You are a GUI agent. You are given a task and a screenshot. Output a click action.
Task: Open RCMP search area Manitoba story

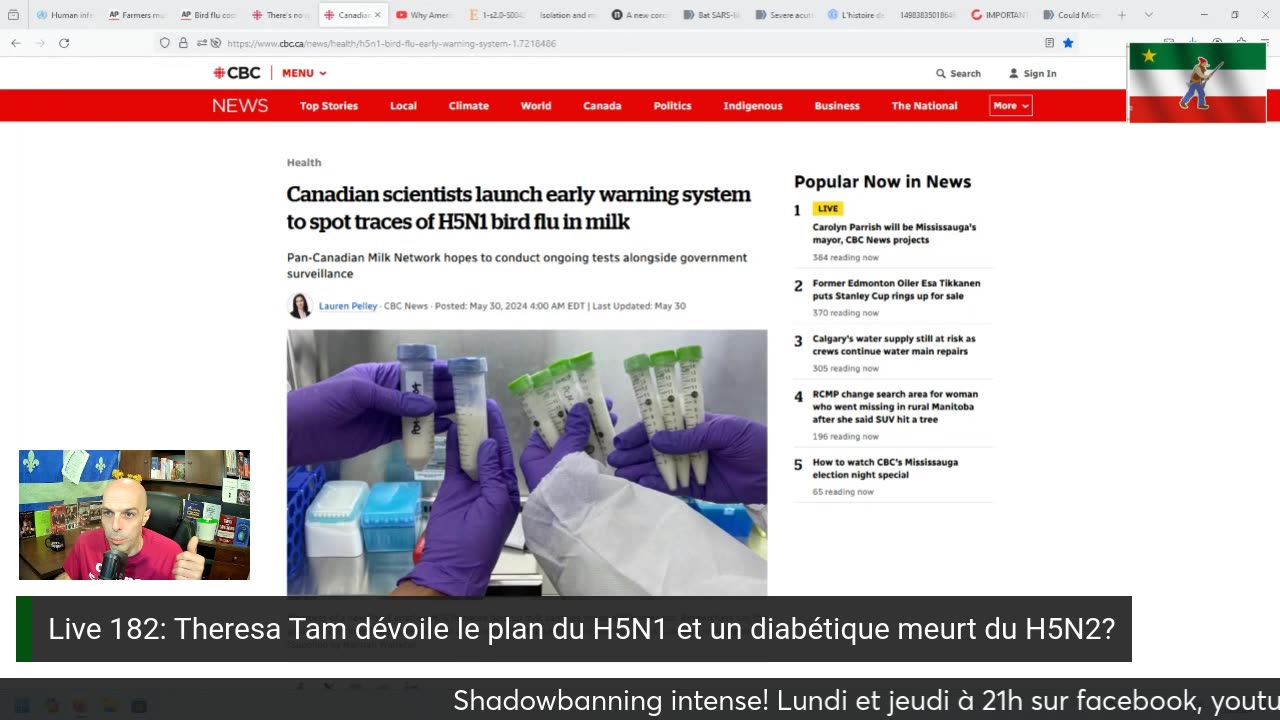(x=893, y=407)
